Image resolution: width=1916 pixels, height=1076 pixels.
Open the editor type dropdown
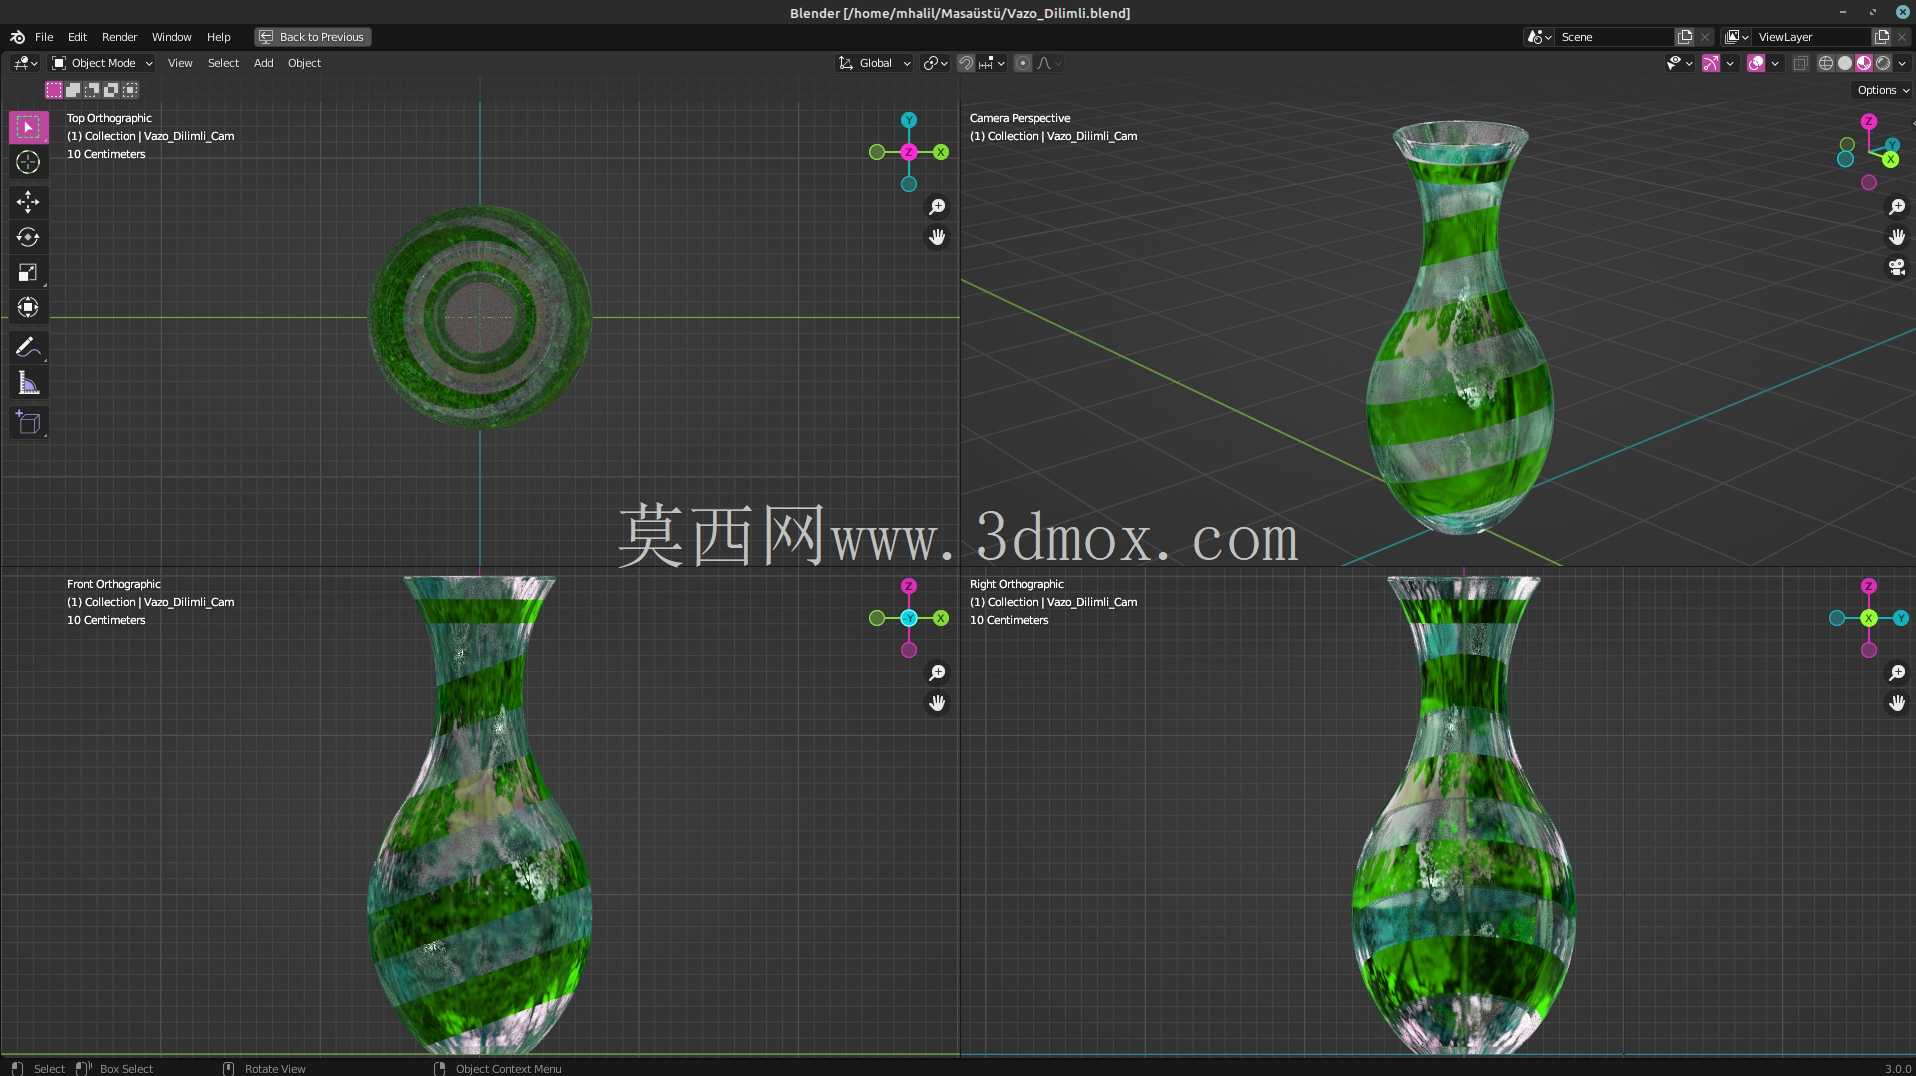click(x=25, y=63)
